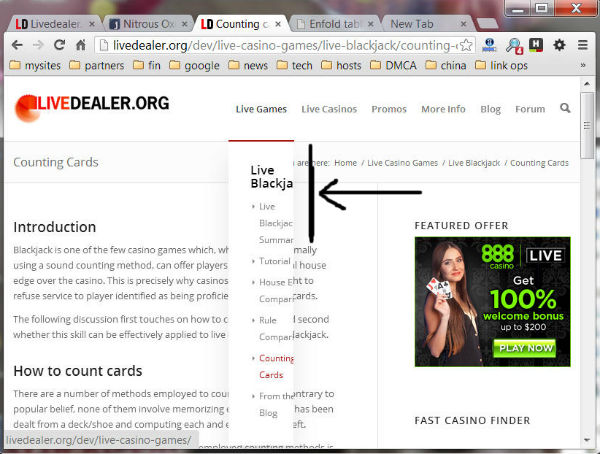Close the Counting Cards tab
The height and width of the screenshot is (454, 600).
pyautogui.click(x=278, y=24)
